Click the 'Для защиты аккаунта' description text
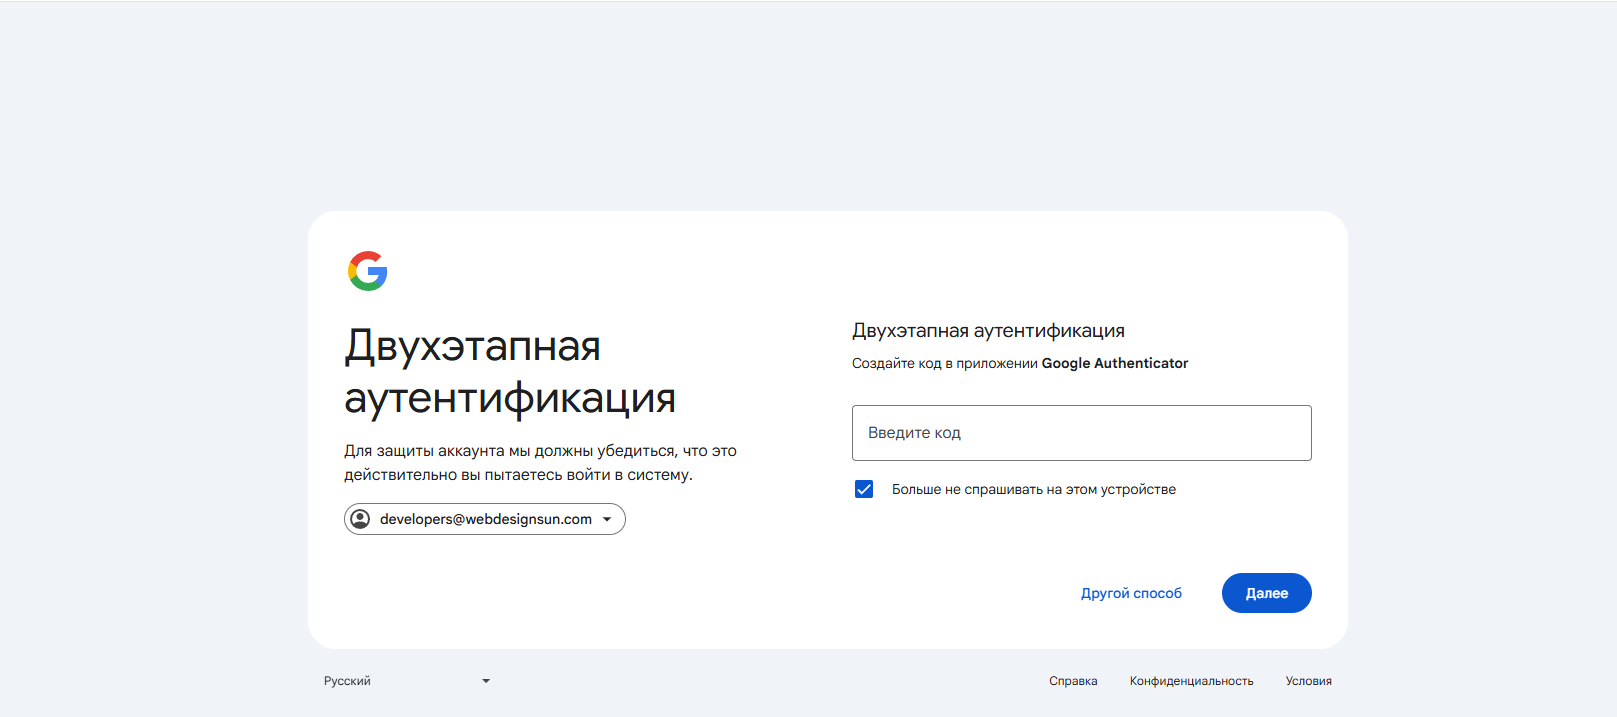The height and width of the screenshot is (717, 1617). tap(540, 463)
